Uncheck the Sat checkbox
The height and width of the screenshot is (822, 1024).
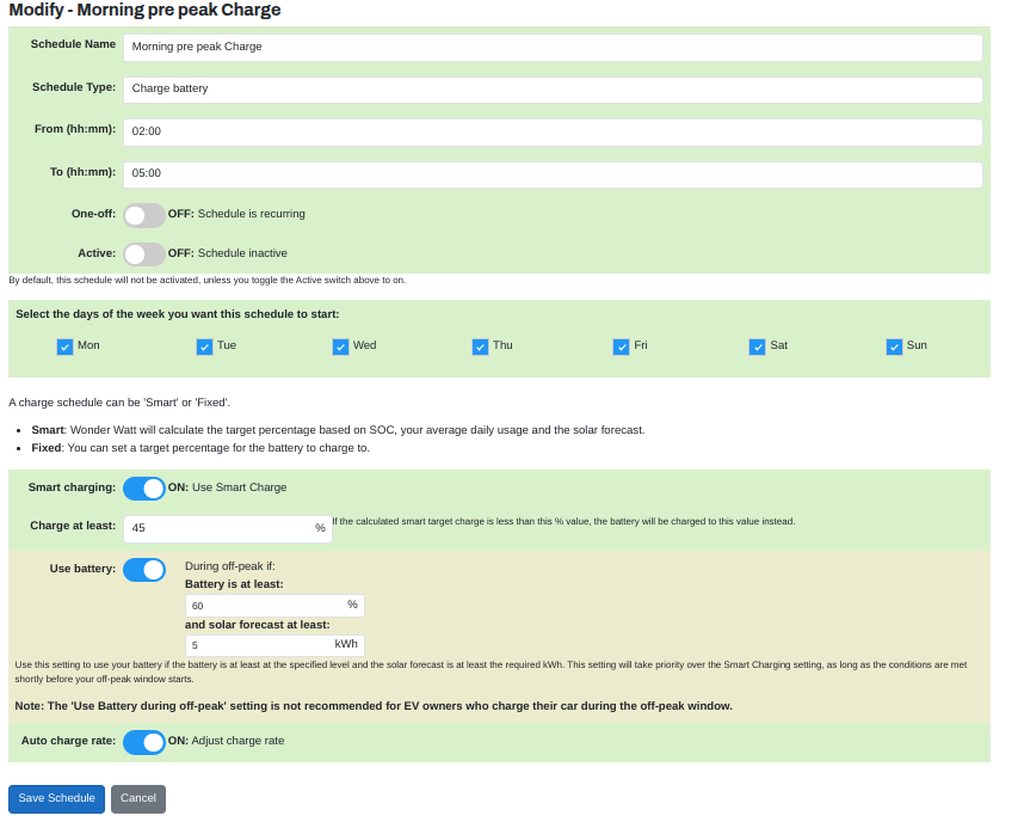757,347
